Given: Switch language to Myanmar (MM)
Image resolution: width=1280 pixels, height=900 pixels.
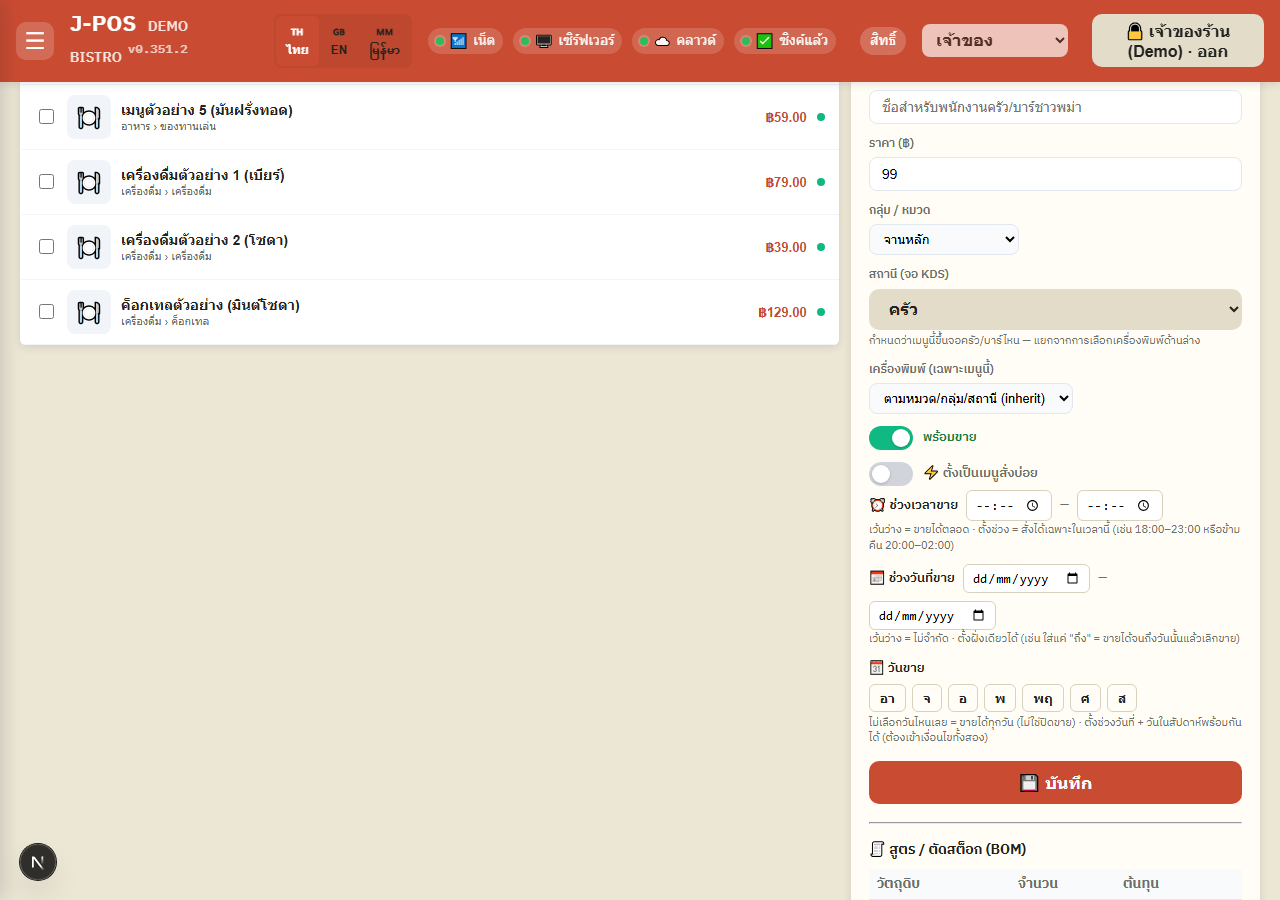Looking at the screenshot, I should point(385,42).
